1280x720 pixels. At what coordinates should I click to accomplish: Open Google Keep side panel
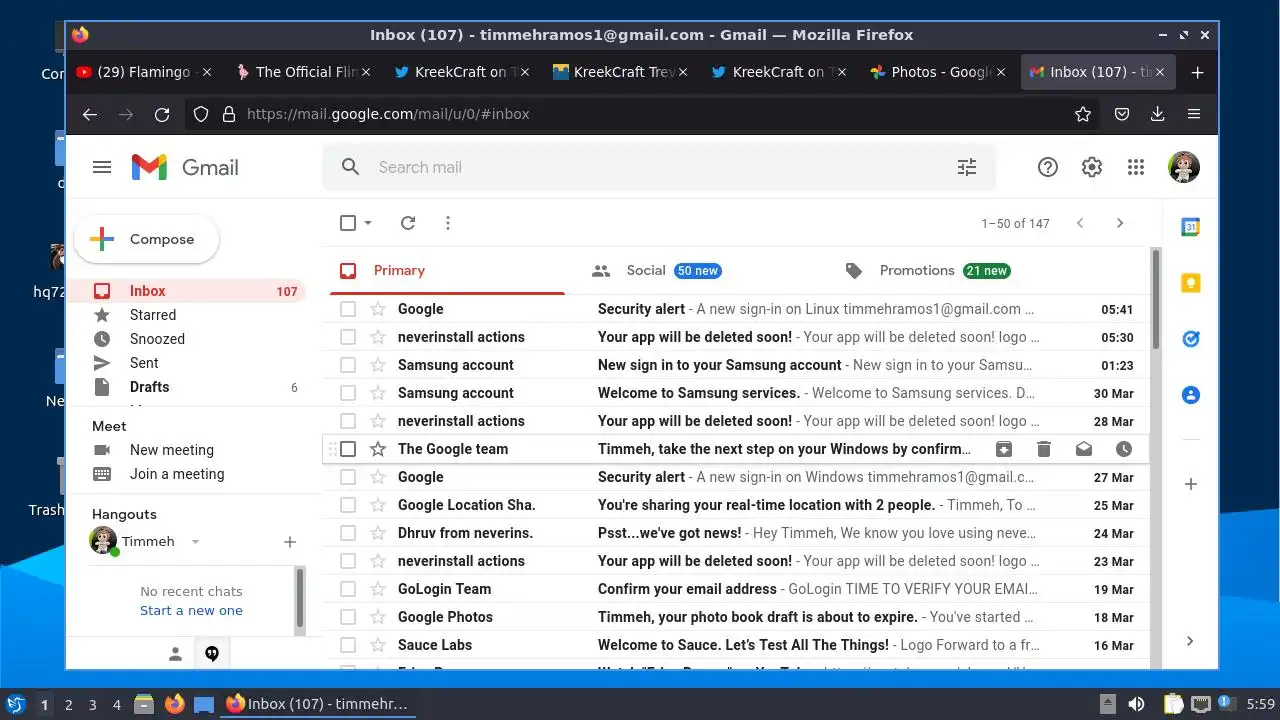pyautogui.click(x=1190, y=283)
